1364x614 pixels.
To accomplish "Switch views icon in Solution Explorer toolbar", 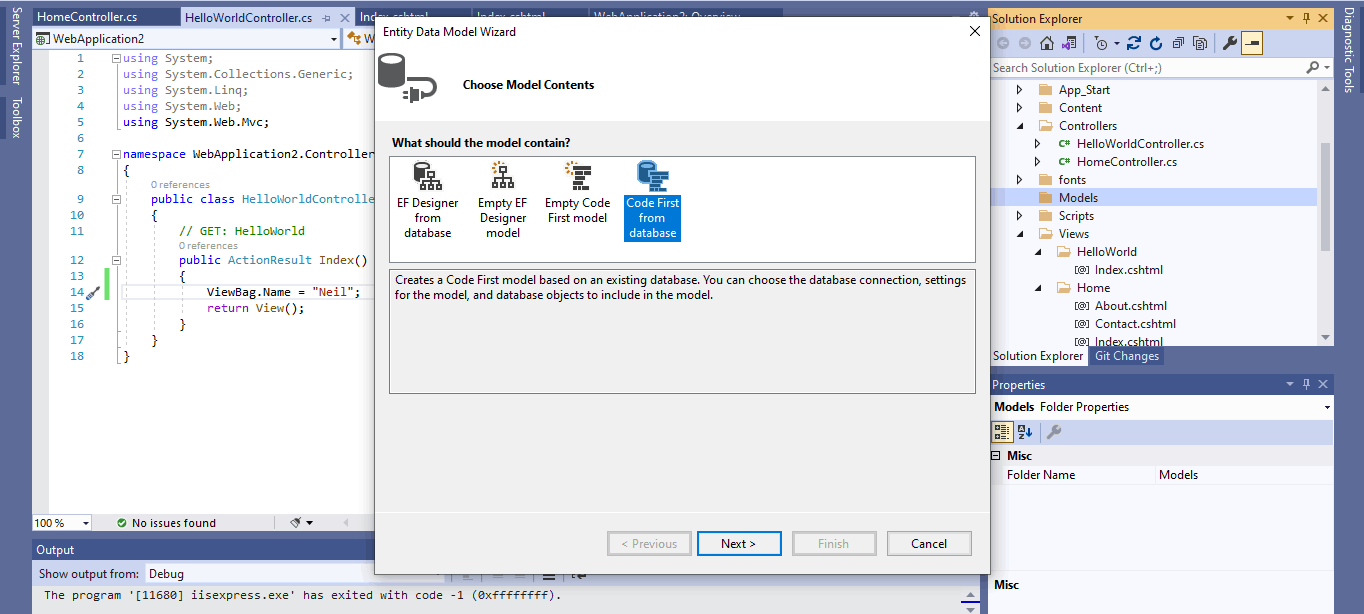I will [x=1069, y=44].
